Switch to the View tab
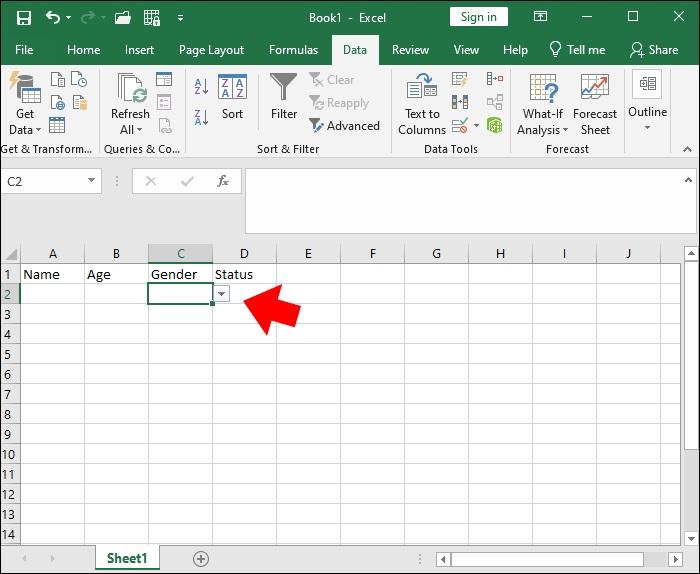This screenshot has width=700, height=574. [466, 50]
